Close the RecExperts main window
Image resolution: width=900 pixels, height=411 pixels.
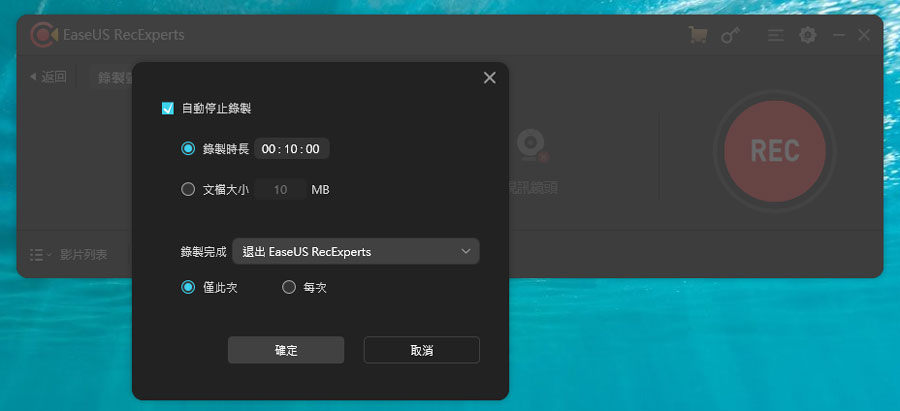coord(864,35)
